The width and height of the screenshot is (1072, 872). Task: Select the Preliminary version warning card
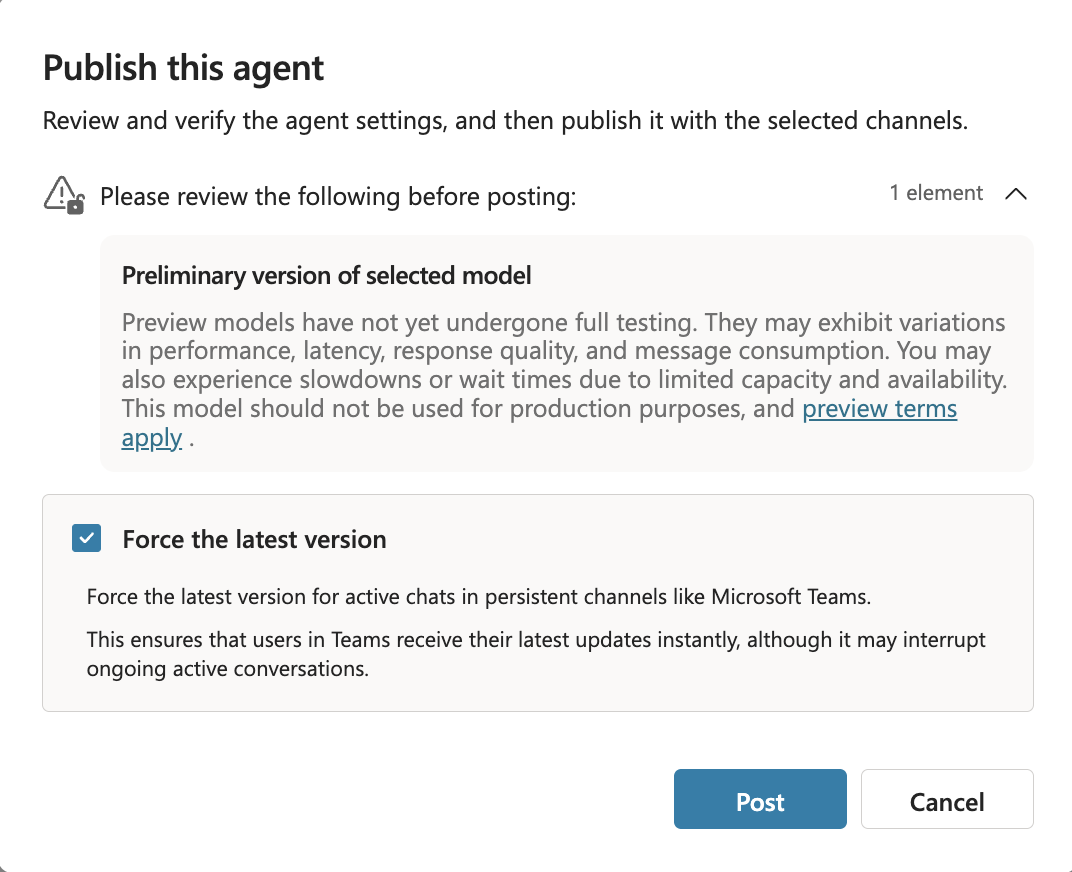click(566, 352)
